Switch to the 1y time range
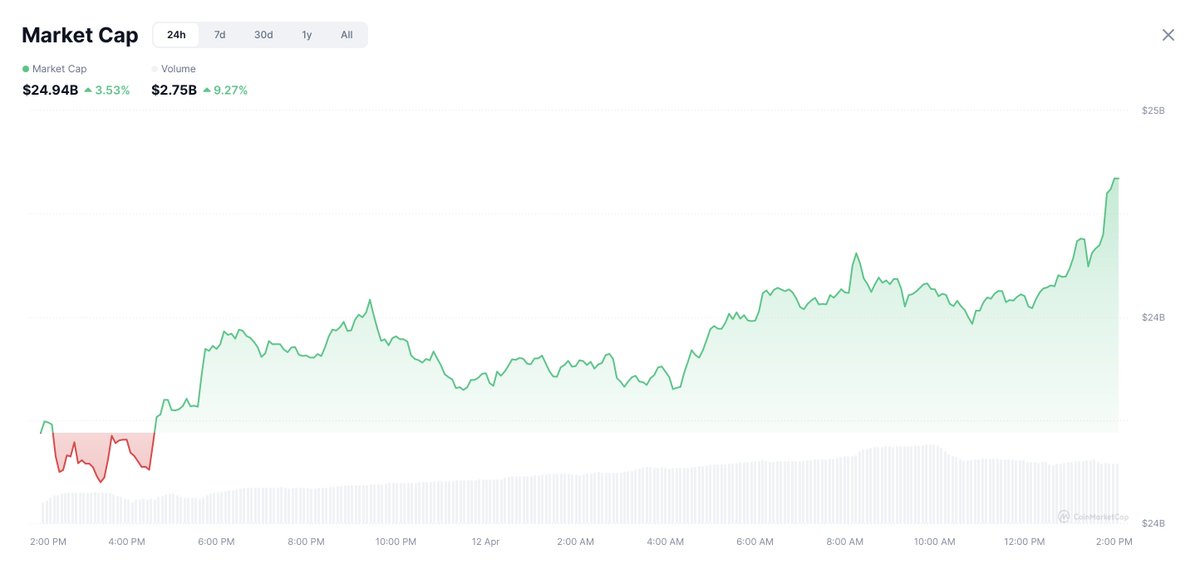Image resolution: width=1200 pixels, height=569 pixels. point(307,35)
